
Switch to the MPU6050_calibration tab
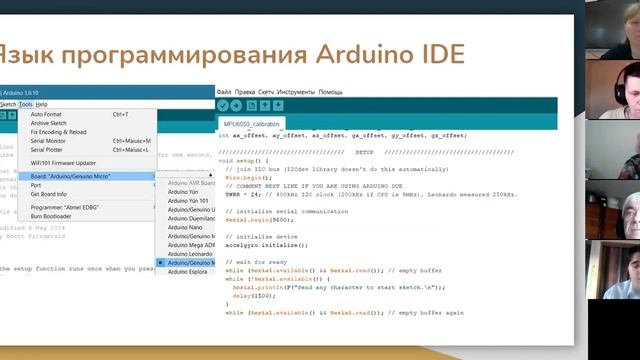tap(251, 124)
